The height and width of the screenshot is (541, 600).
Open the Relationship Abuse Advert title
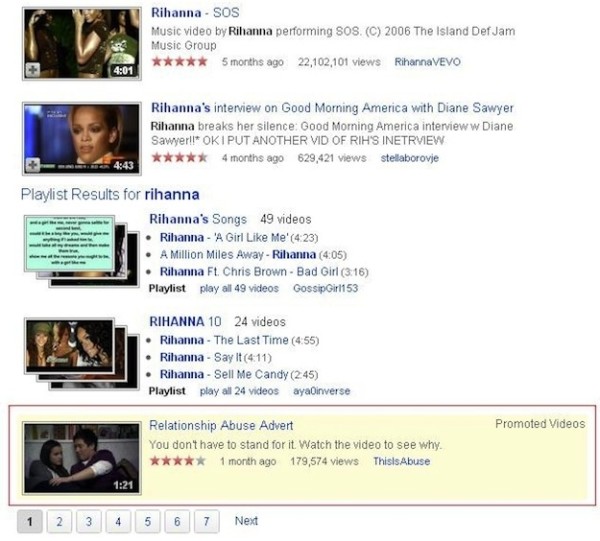point(221,425)
